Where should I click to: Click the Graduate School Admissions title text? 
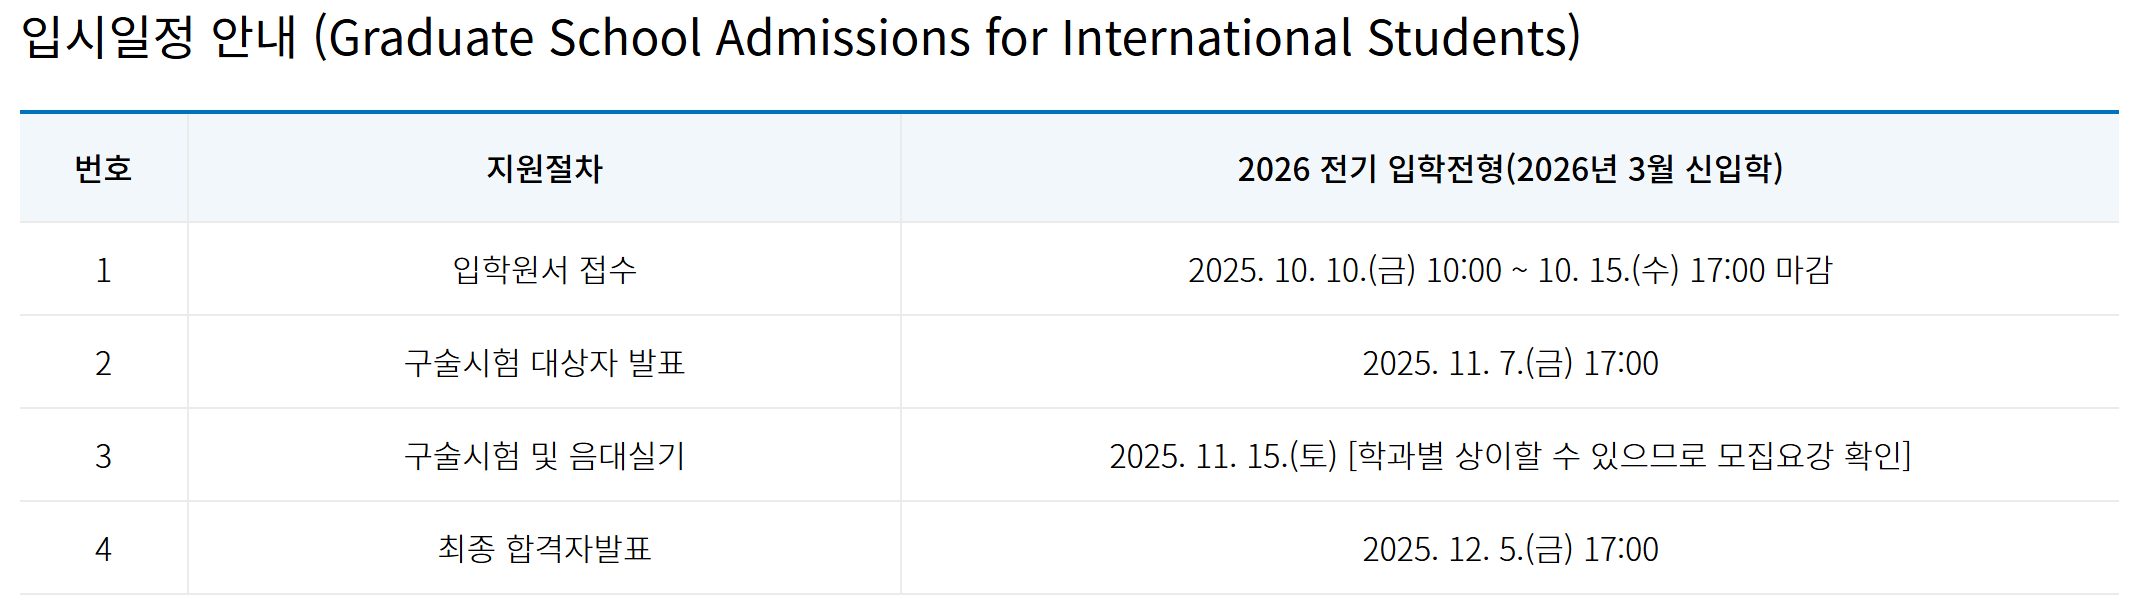pos(947,38)
